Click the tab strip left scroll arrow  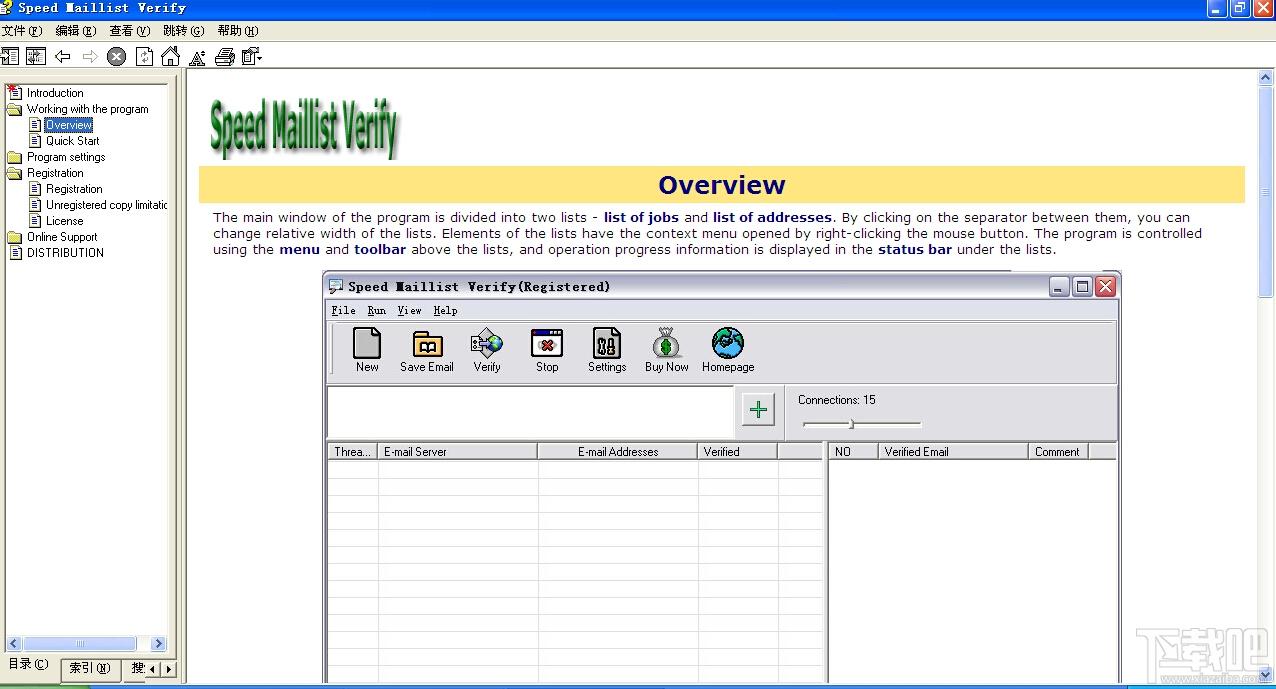(152, 669)
